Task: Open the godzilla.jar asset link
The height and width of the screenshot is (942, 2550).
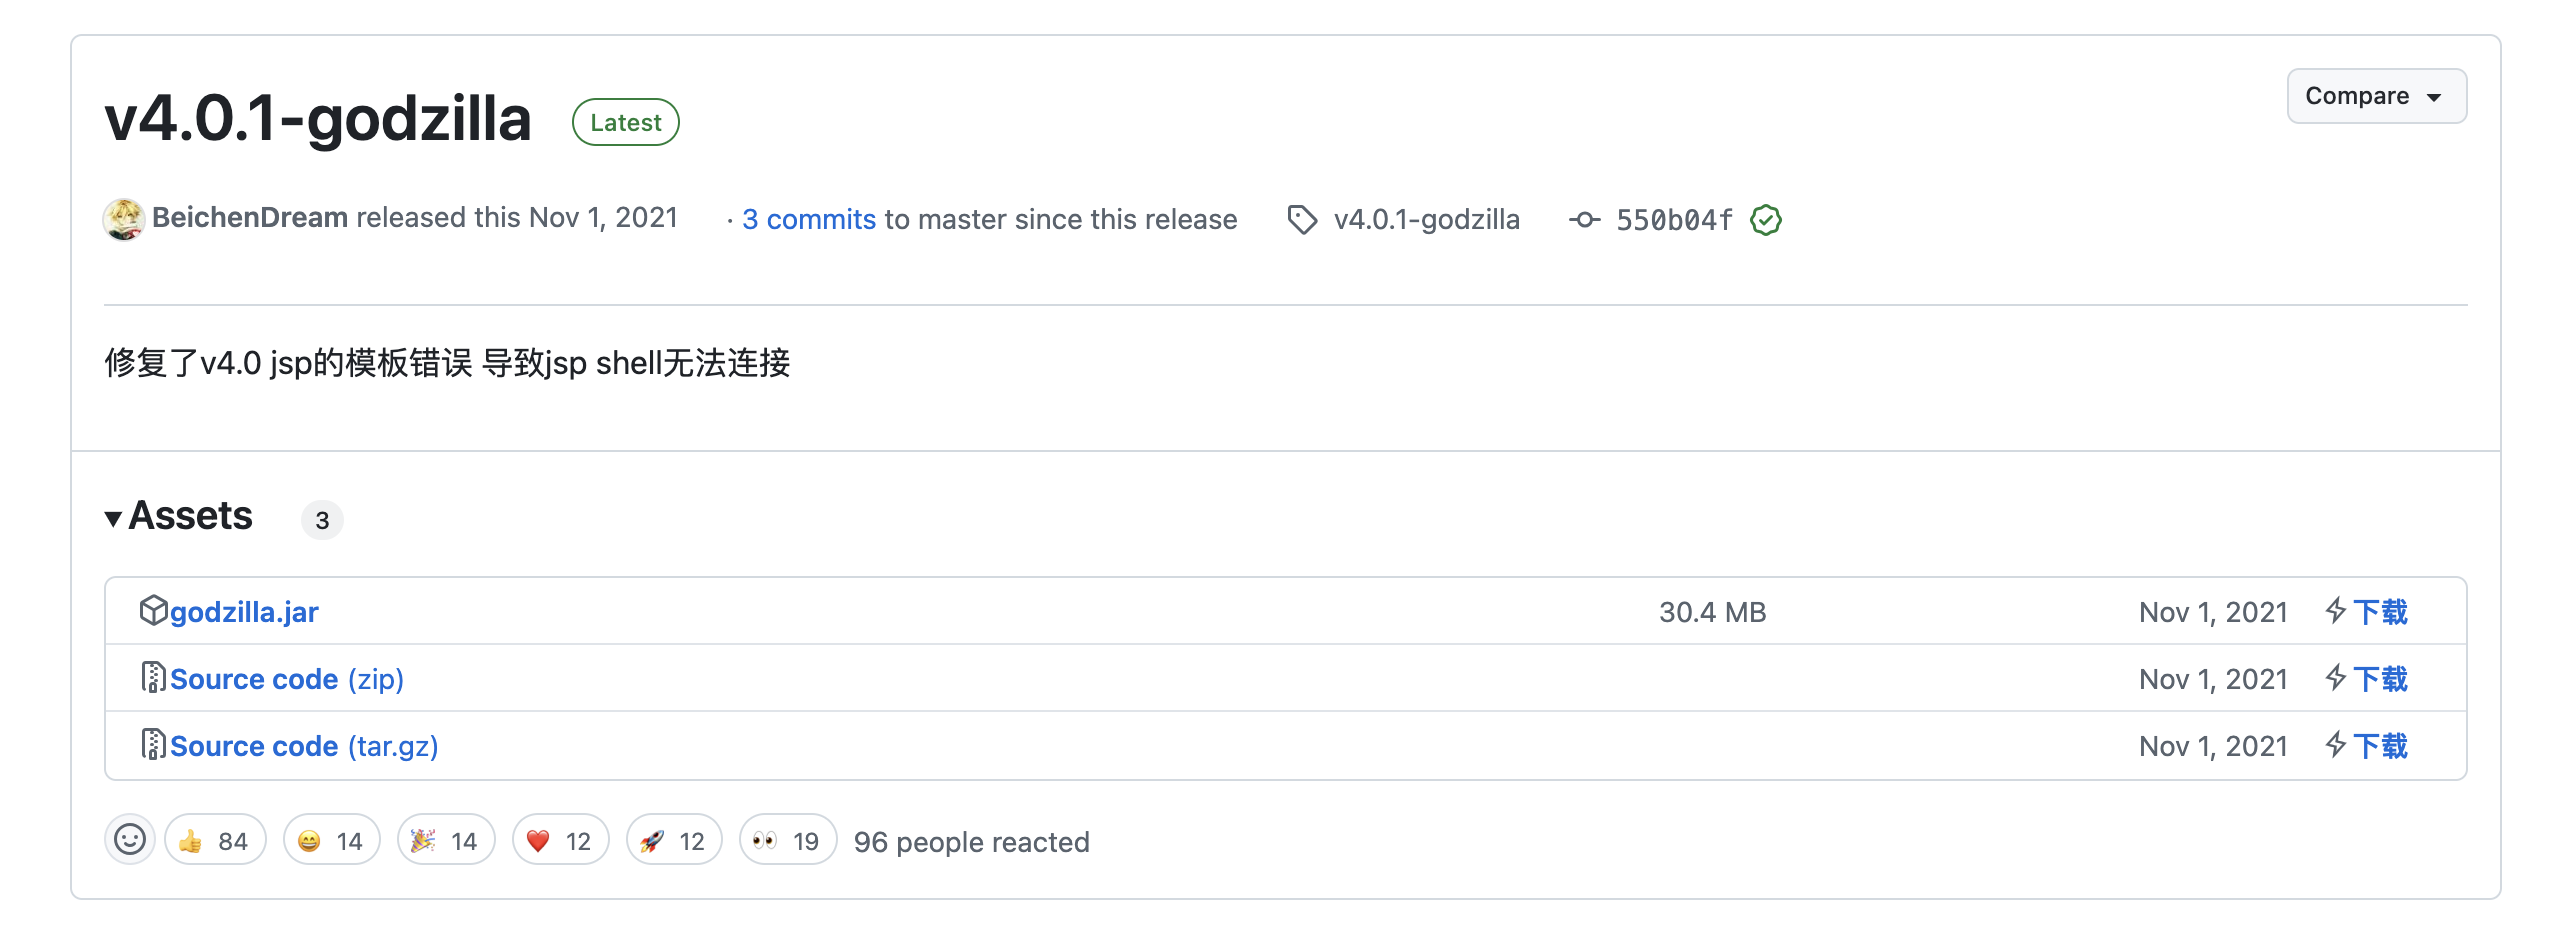Action: 244,612
